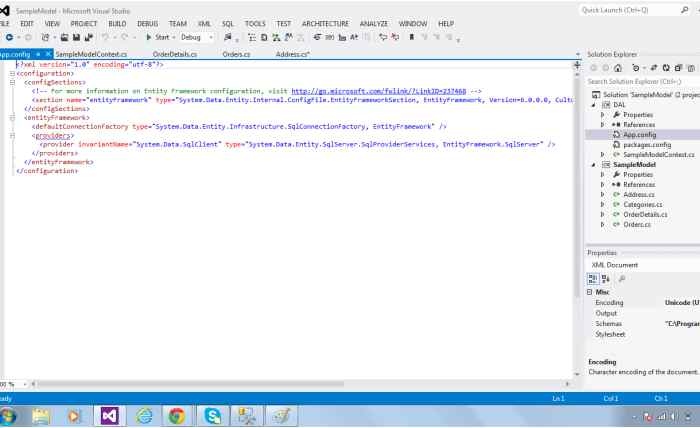Viewport: 700px width, 428px height.
Task: Collapse the providers outlining node
Action: 12,136
